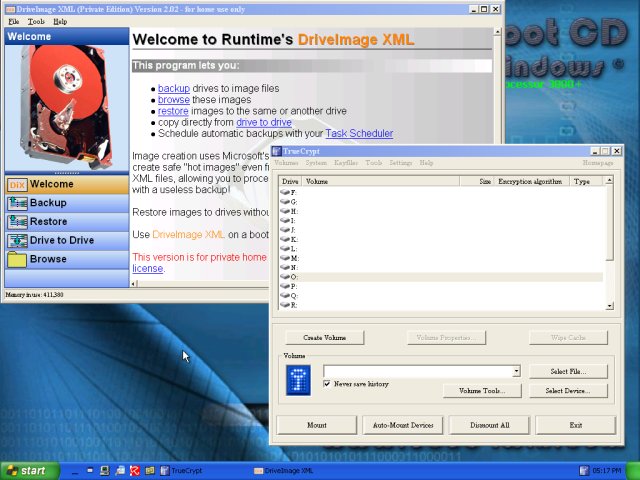Click the Size column header in TrueCrypt
Image resolution: width=640 pixels, height=480 pixels.
pos(477,181)
